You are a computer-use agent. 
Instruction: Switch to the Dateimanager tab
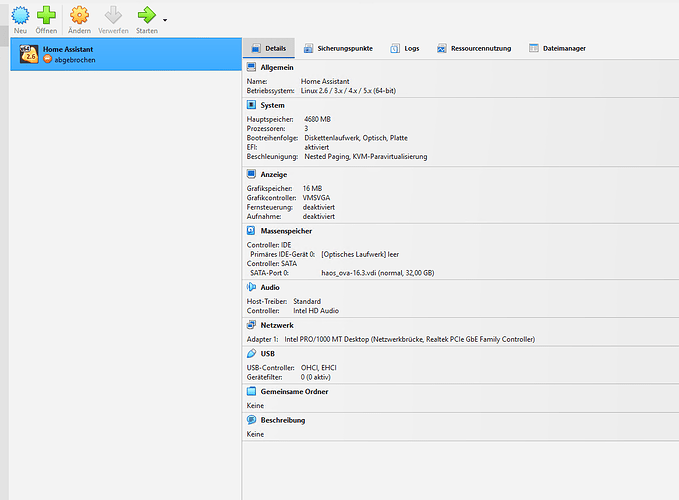point(557,48)
